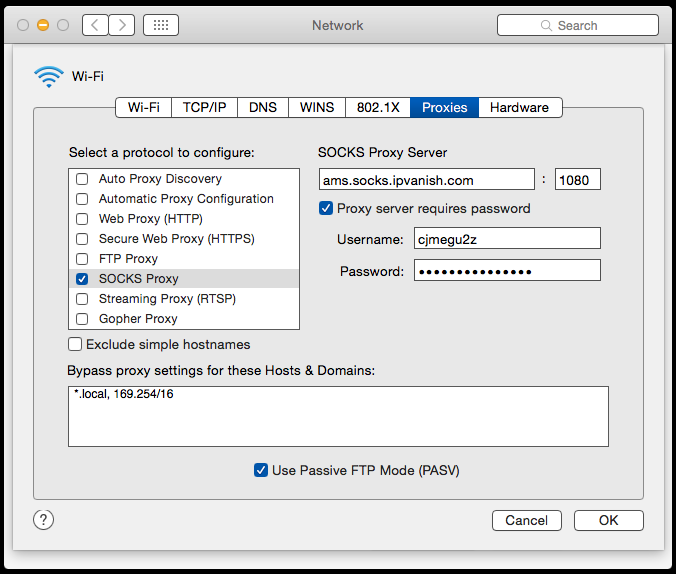Select the Proxies tab
The width and height of the screenshot is (676, 574).
[x=444, y=107]
